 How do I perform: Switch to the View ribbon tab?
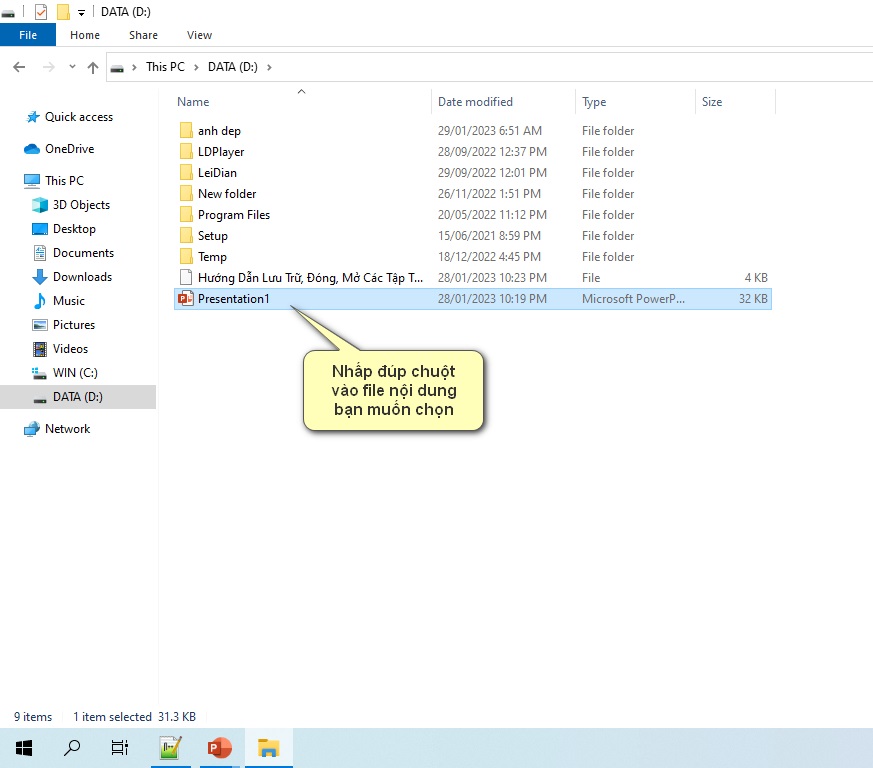199,35
